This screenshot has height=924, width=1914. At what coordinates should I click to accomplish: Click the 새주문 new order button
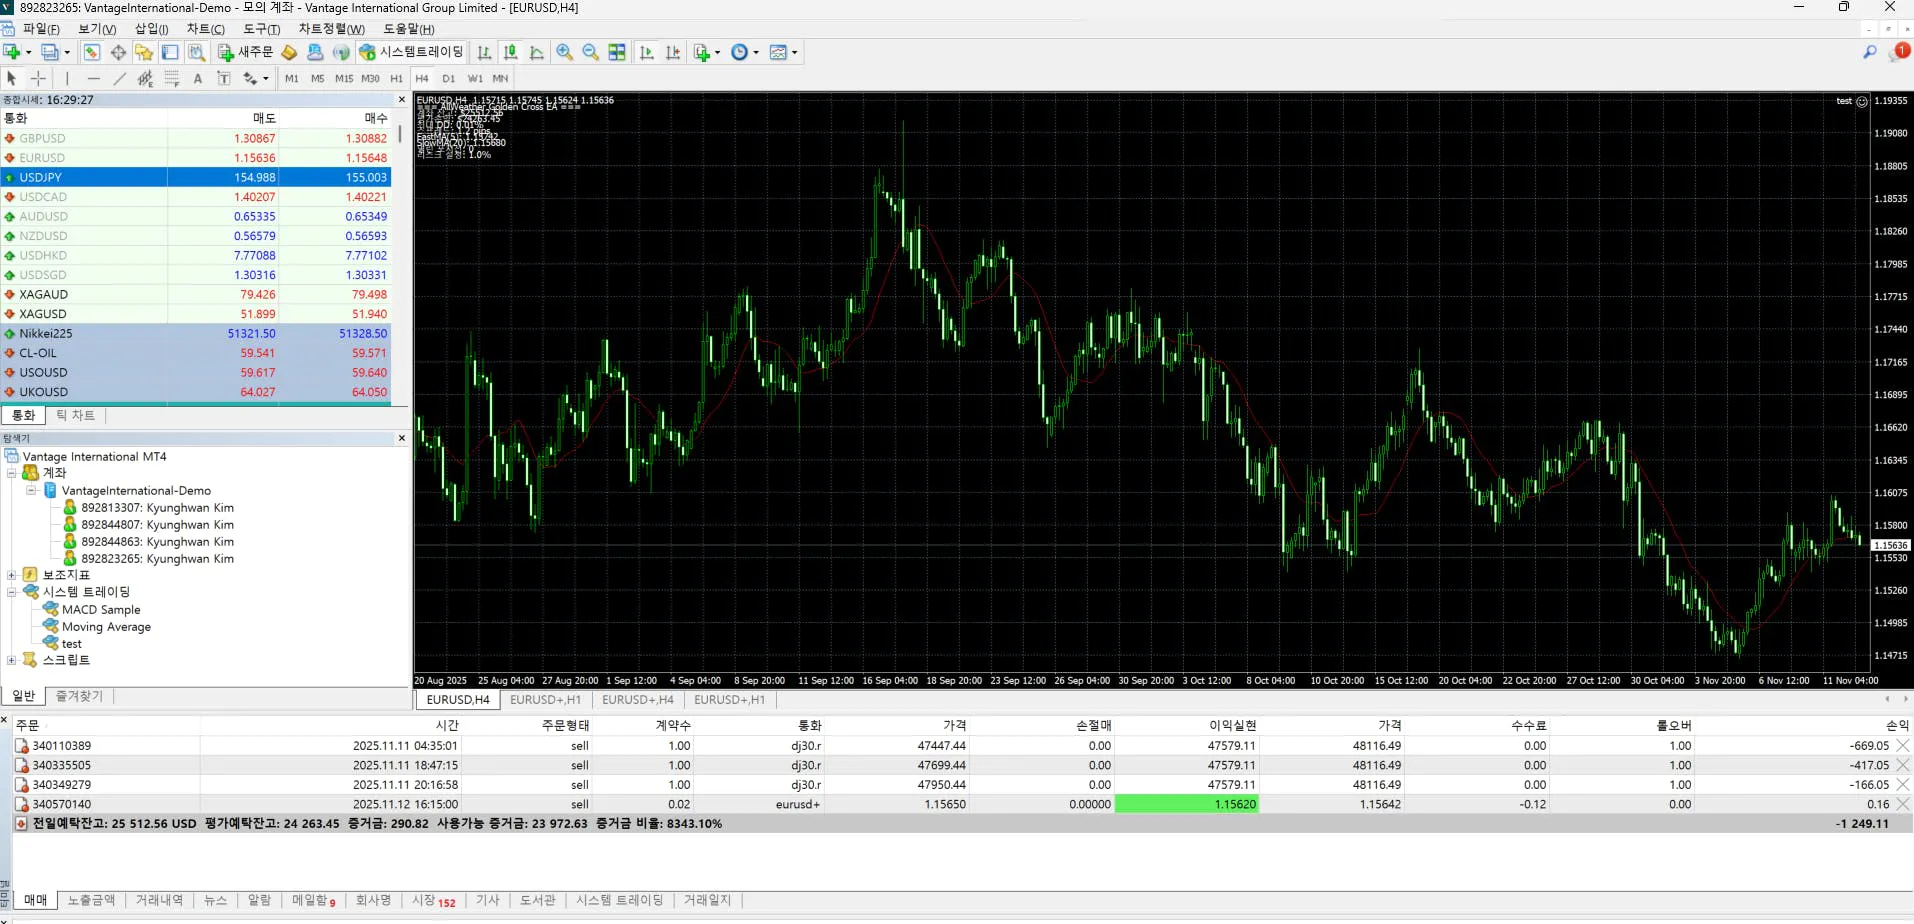coord(246,52)
